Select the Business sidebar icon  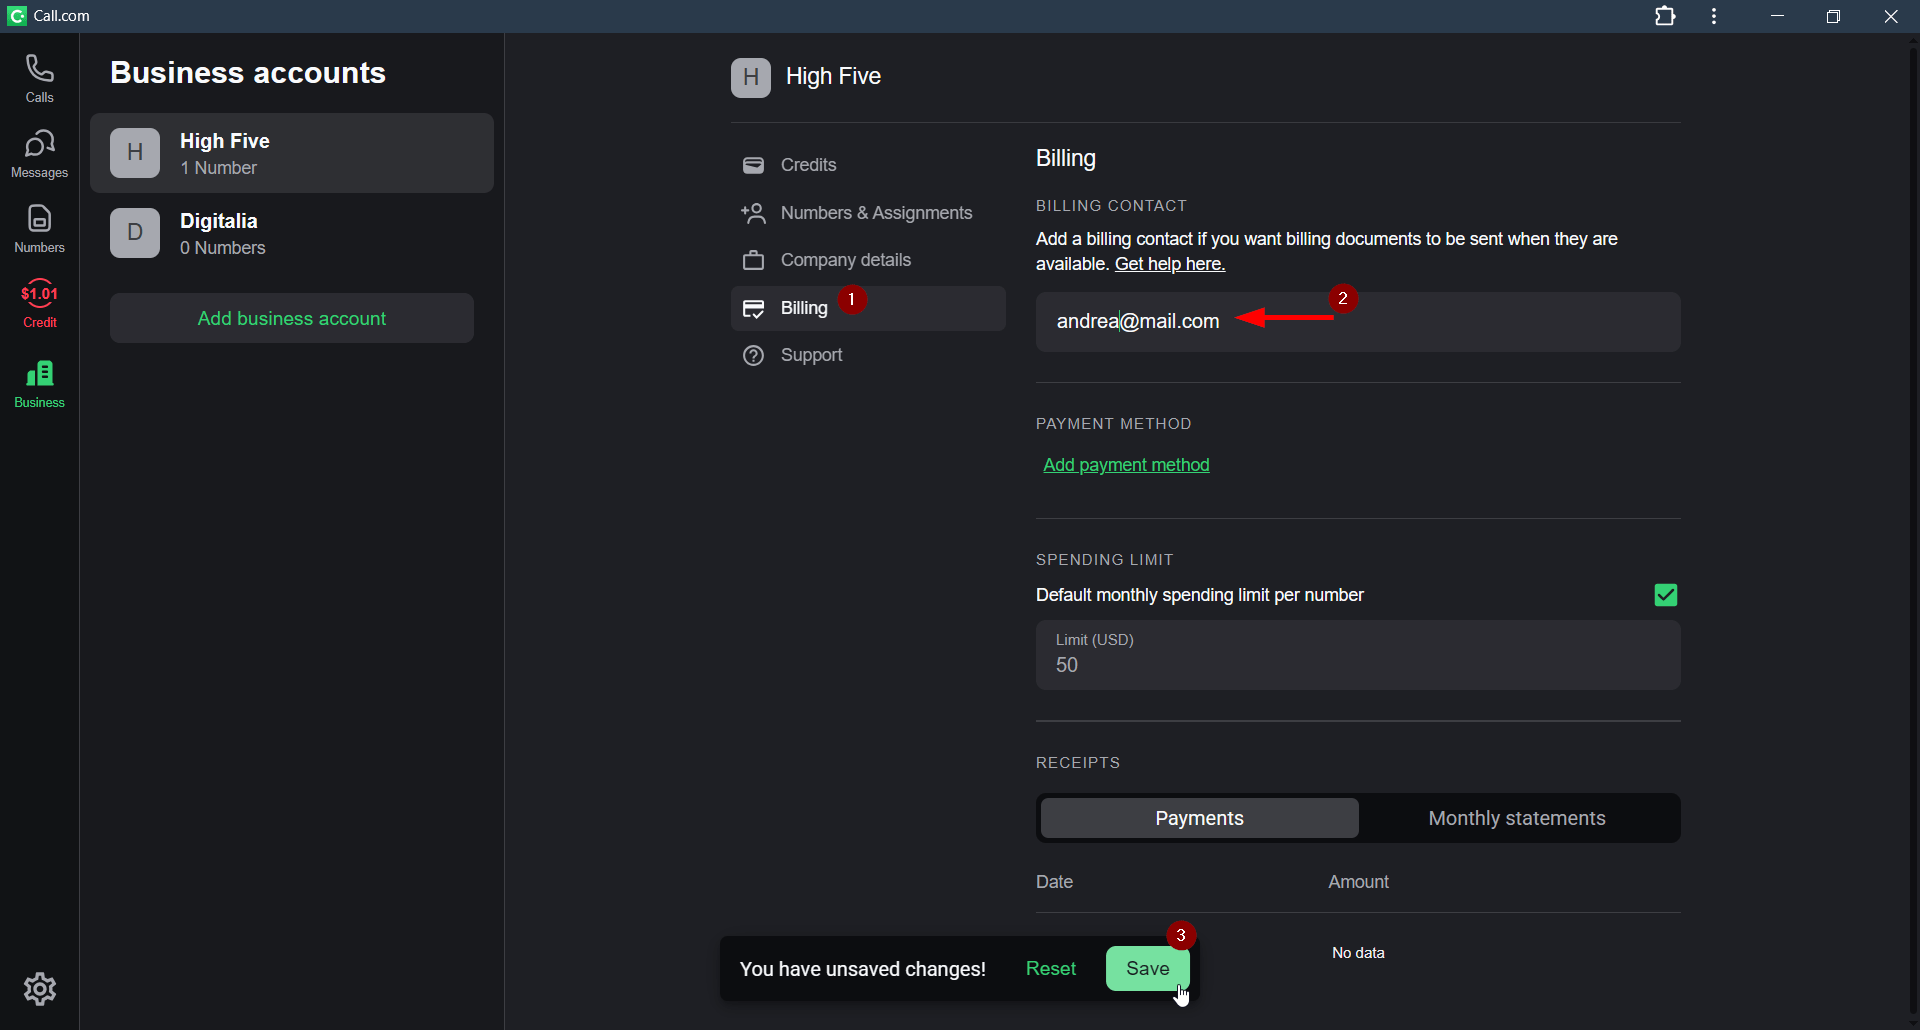tap(39, 384)
